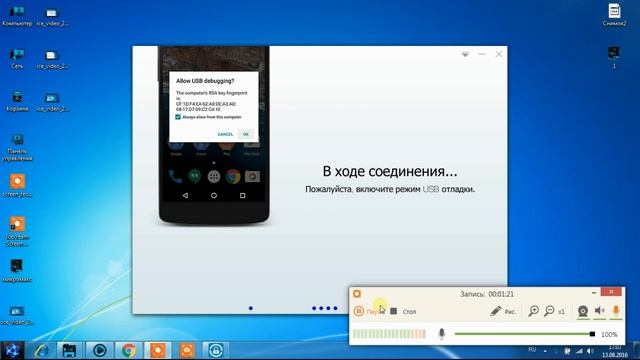Open Google Chrome from the taskbar

(x=129, y=350)
